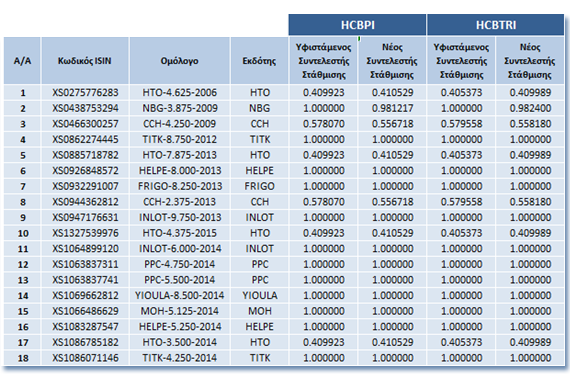Select bond cell YIOULA-8.500-2014
This screenshot has width=570, height=380.
pos(180,296)
